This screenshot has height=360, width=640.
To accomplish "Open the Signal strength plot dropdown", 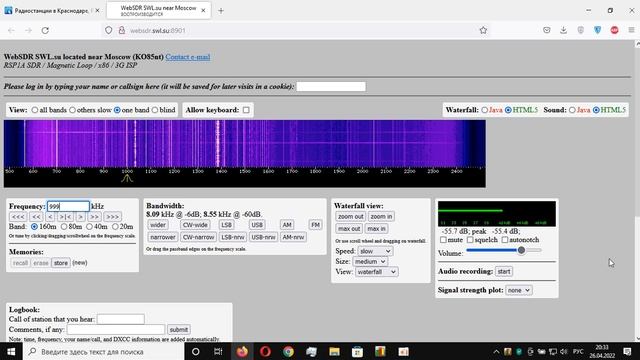I will click(518, 290).
